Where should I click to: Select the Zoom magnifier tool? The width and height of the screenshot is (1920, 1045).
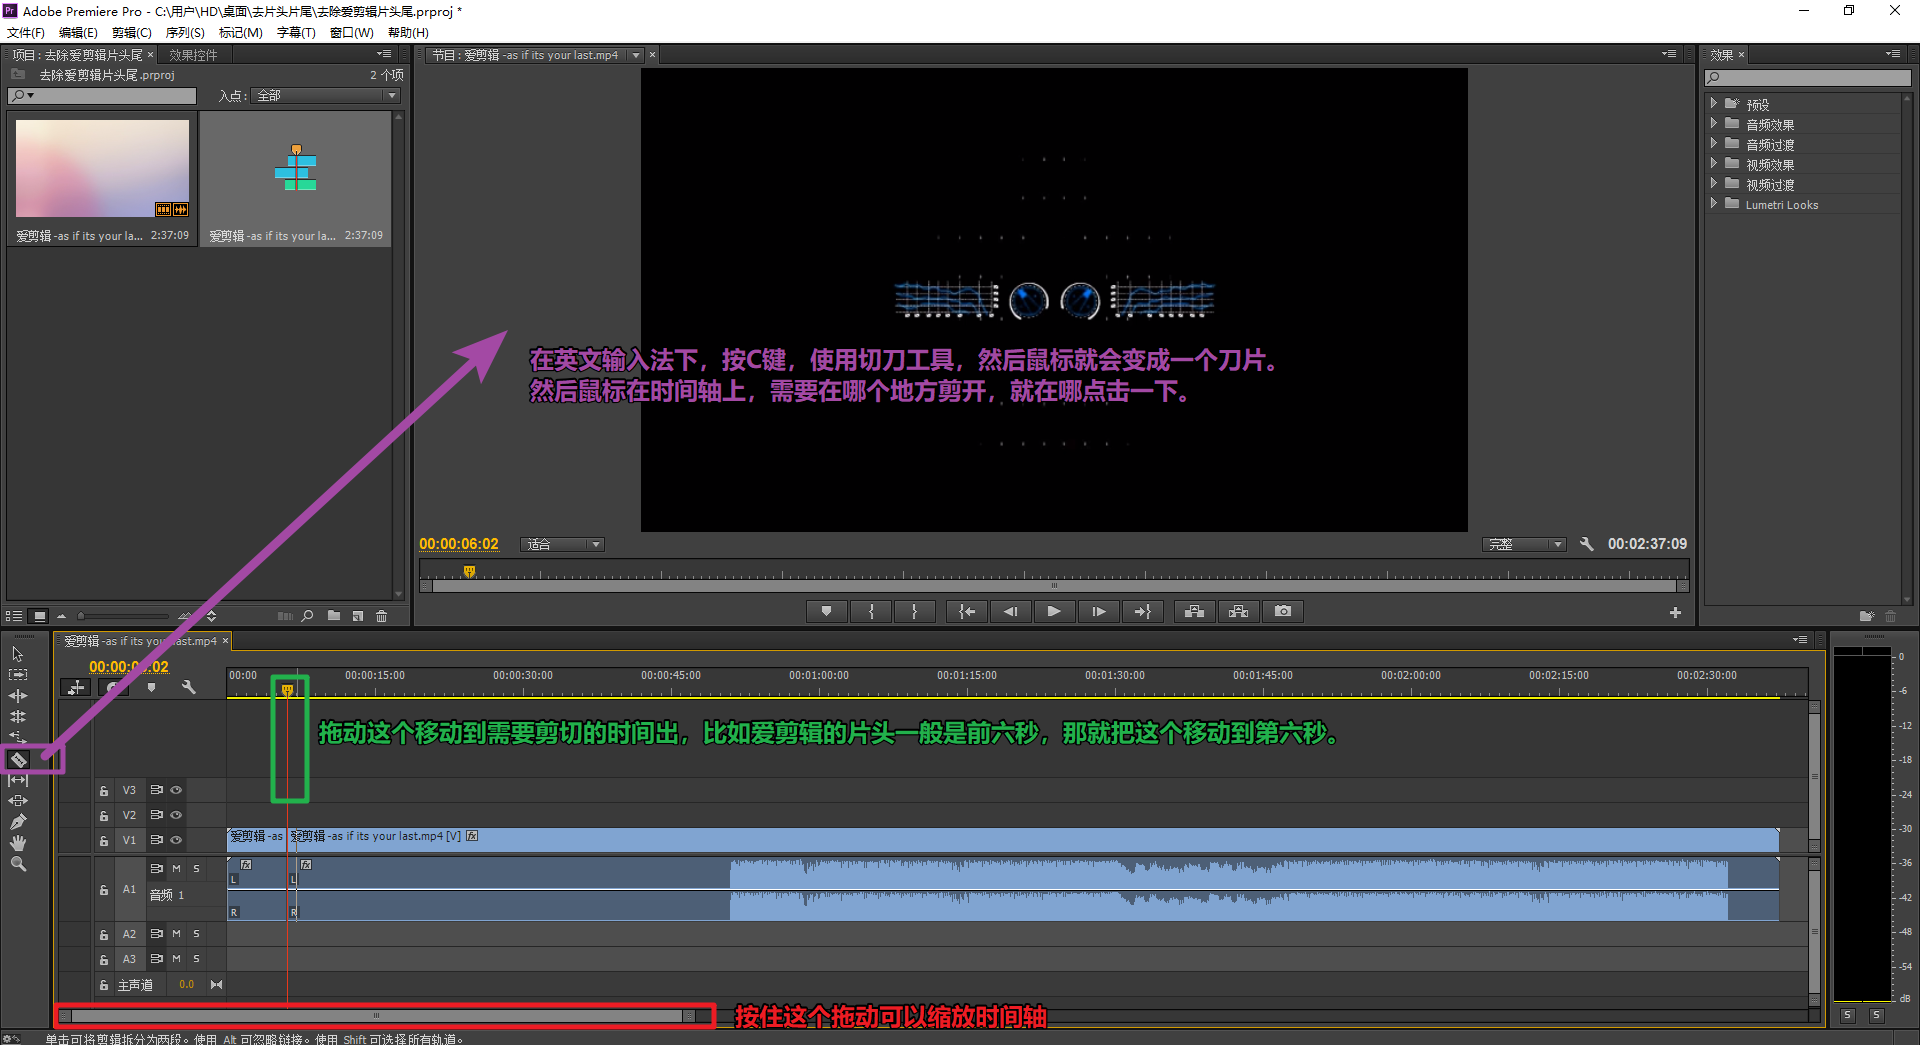click(x=18, y=864)
